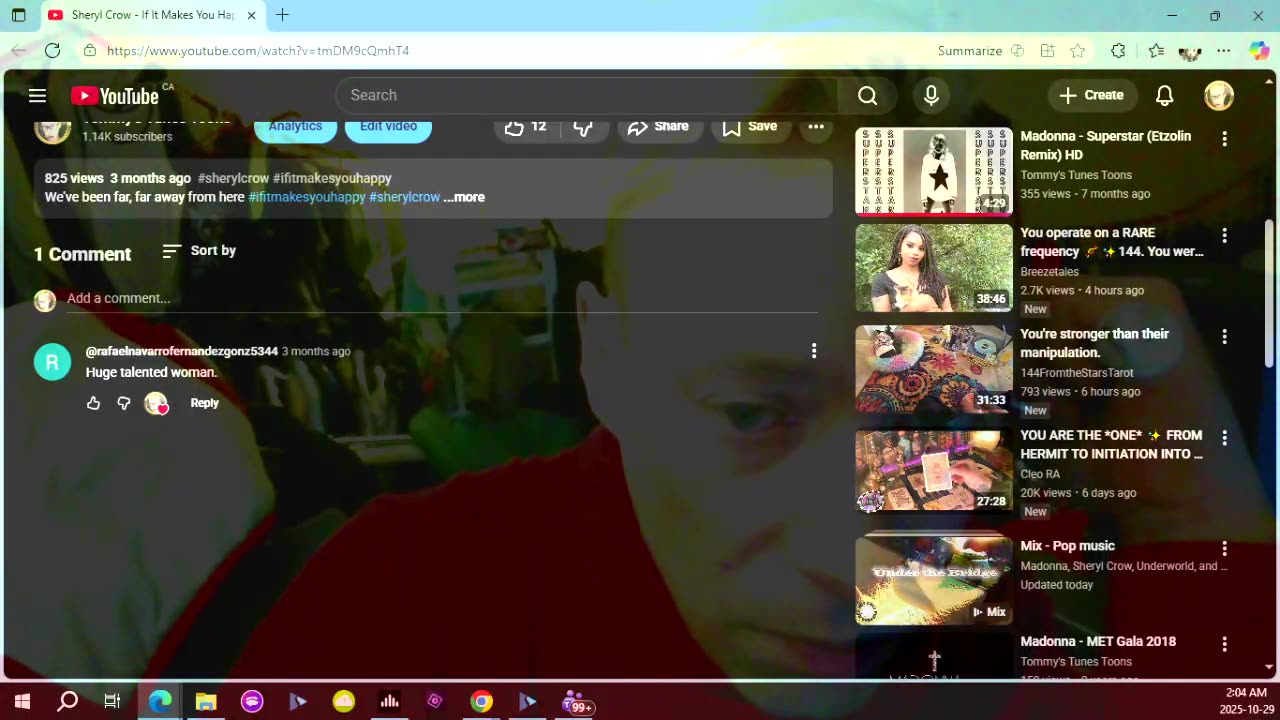Open options for Madonna Superstar video

tap(1224, 139)
